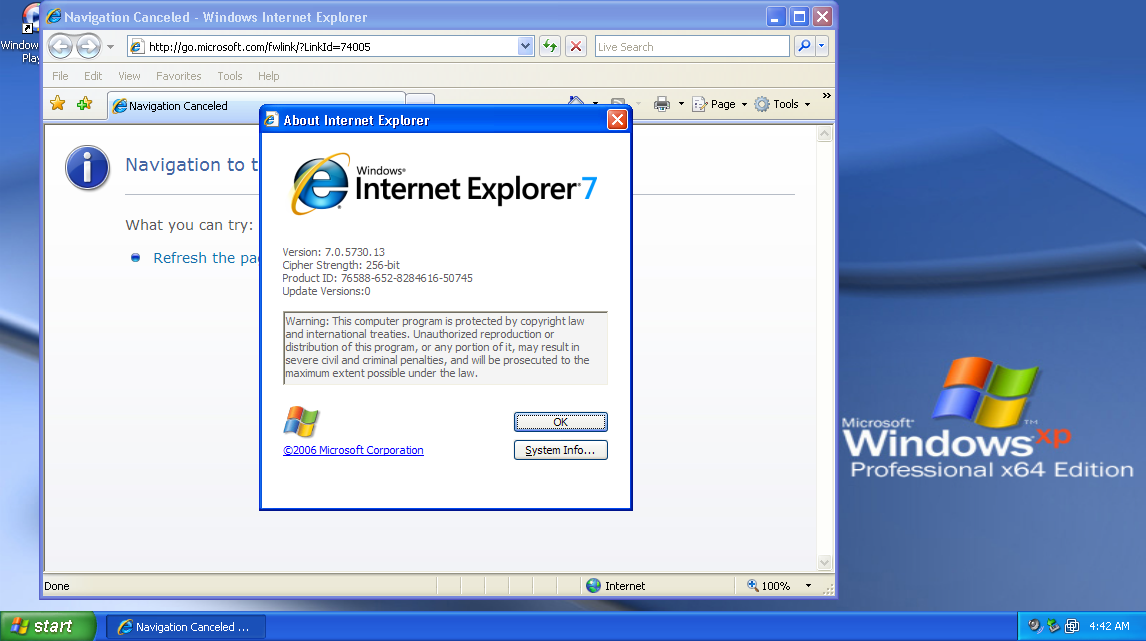The width and height of the screenshot is (1146, 641).
Task: Open the Page command menu
Action: point(720,104)
